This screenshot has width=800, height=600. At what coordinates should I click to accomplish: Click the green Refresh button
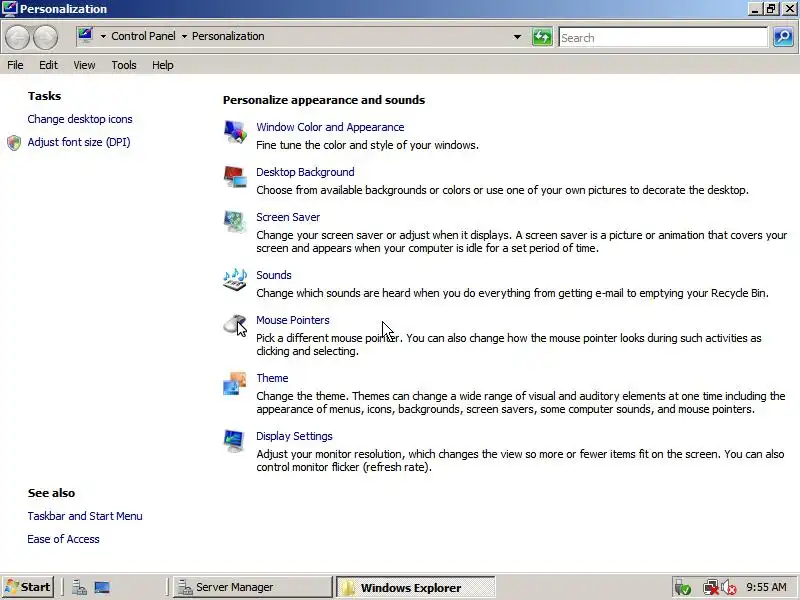[542, 37]
